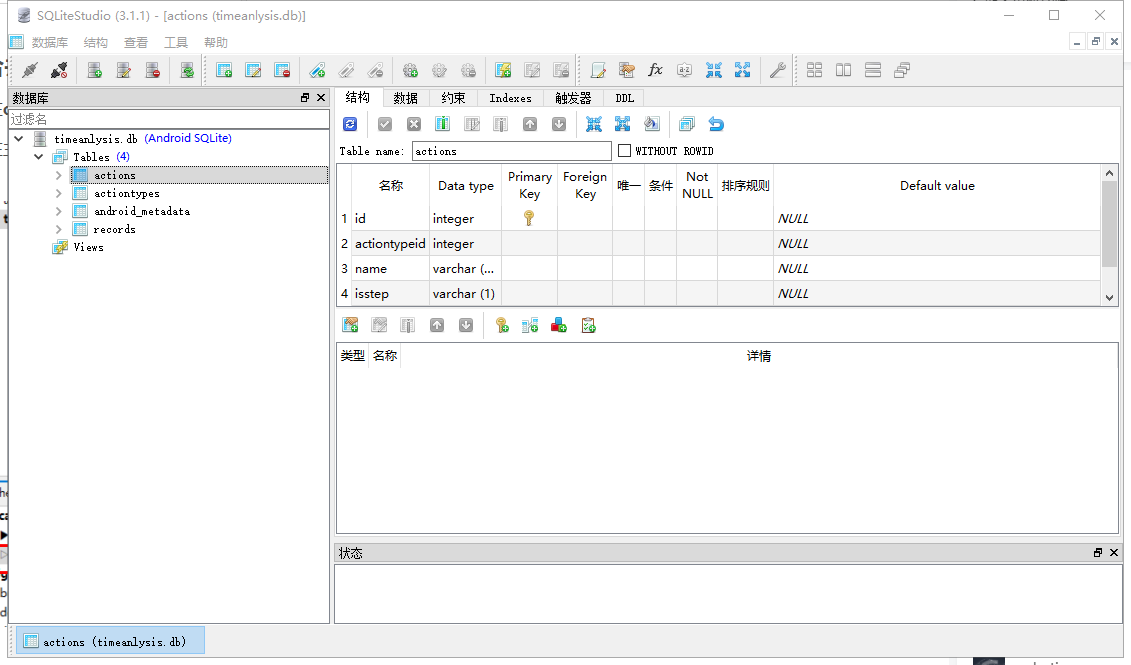Expand the actions table node

[x=58, y=175]
